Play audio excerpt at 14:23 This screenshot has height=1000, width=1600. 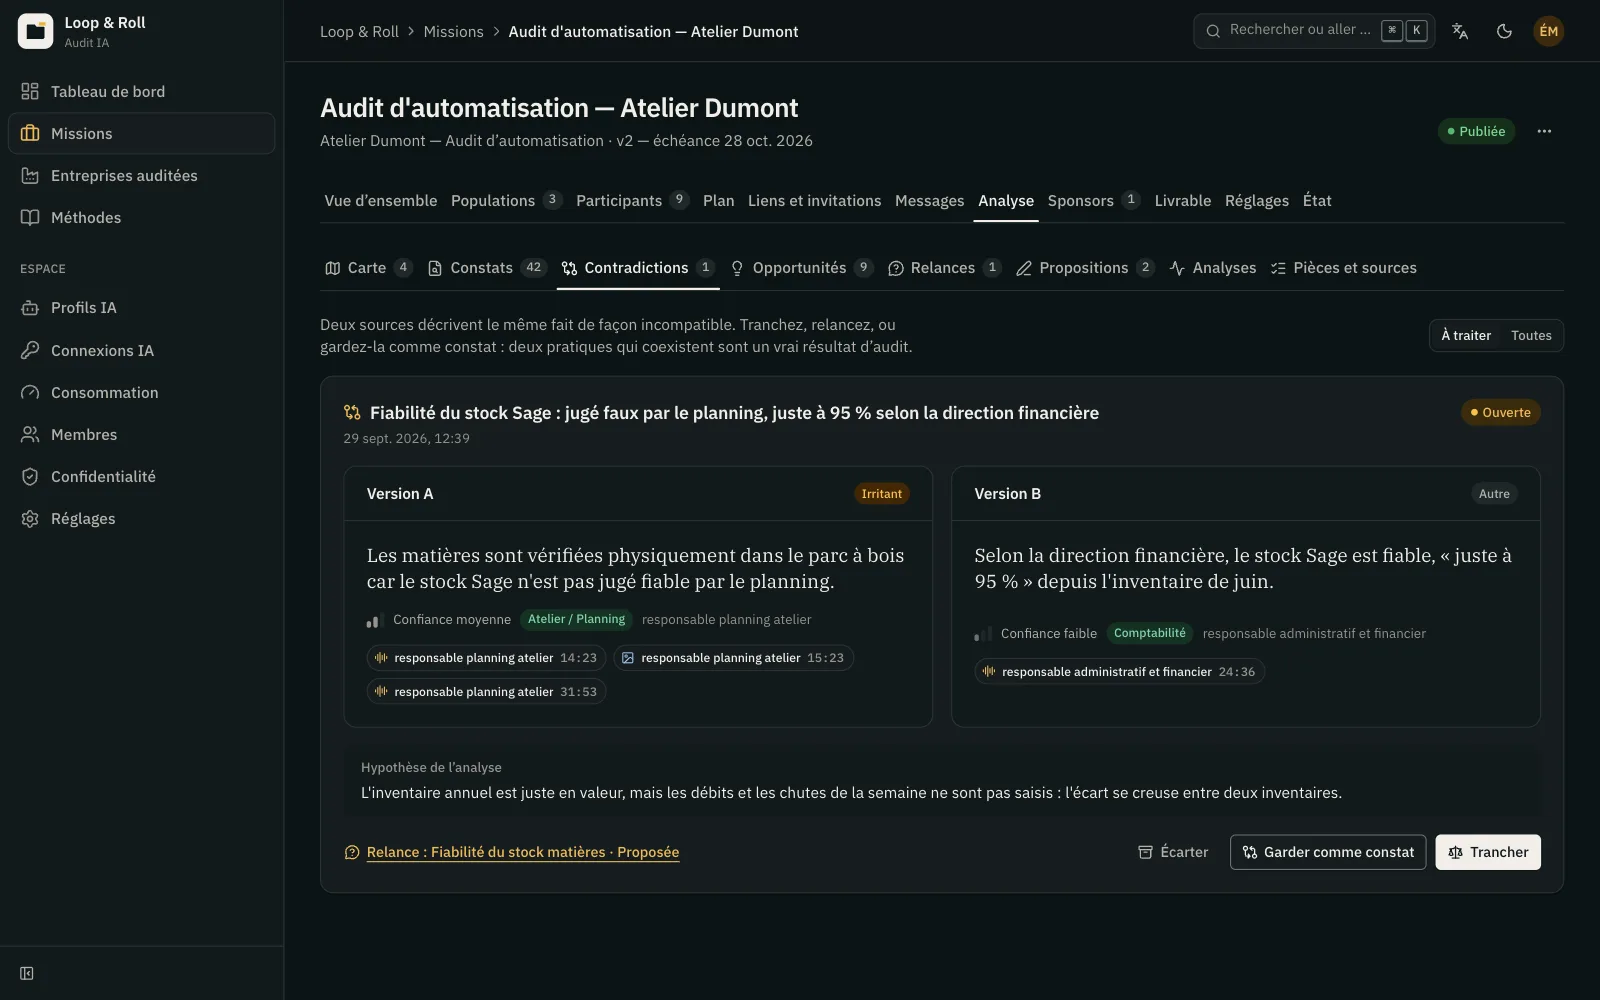pyautogui.click(x=486, y=658)
